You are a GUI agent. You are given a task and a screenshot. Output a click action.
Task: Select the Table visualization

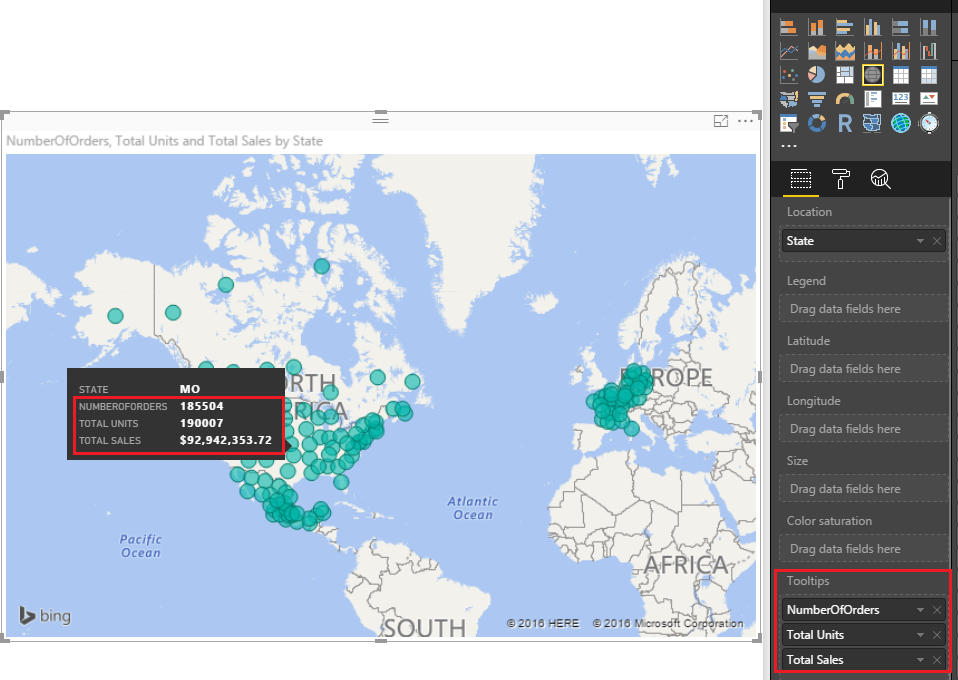901,75
